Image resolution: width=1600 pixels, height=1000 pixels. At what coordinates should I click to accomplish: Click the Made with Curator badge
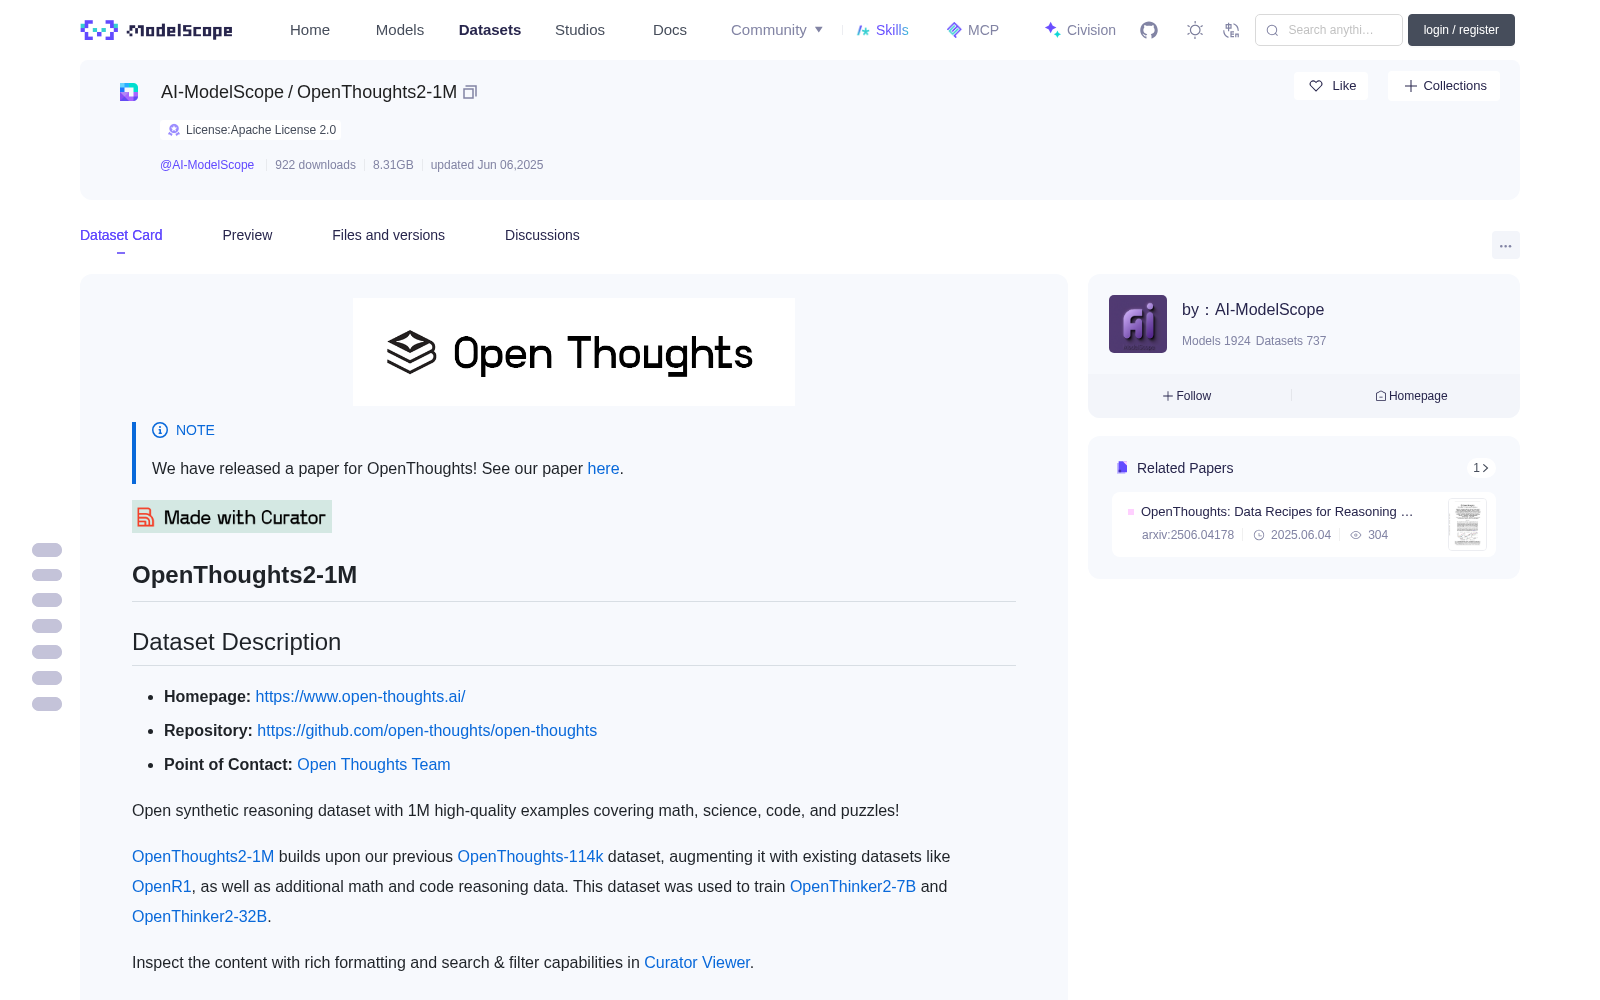point(232,517)
